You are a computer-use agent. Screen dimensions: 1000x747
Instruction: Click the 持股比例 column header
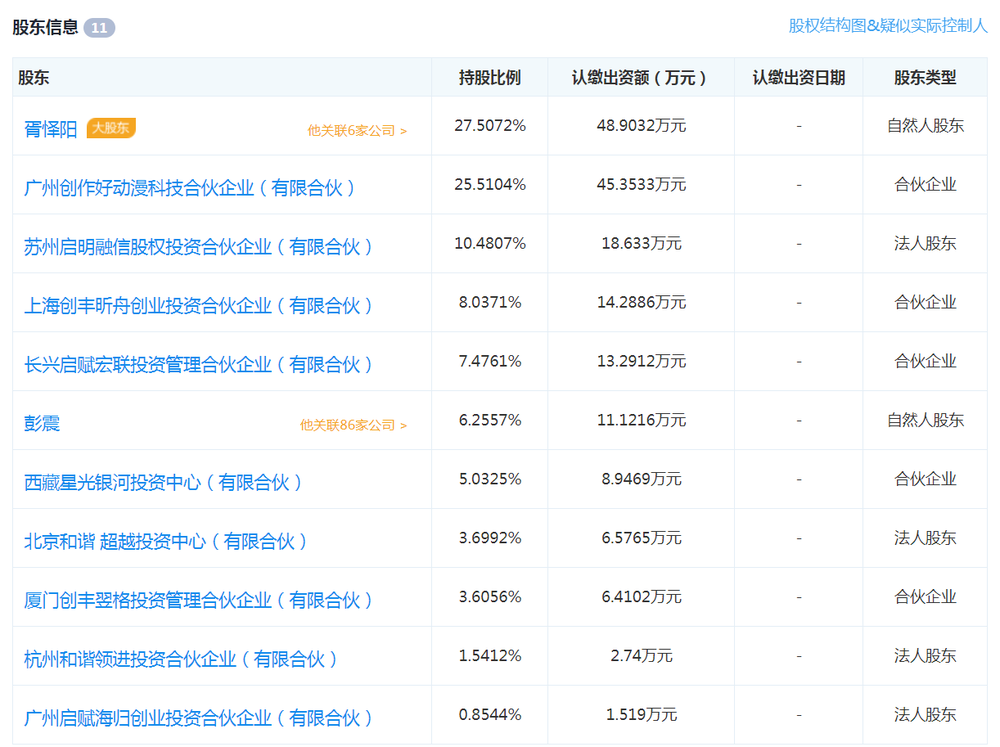(x=490, y=78)
